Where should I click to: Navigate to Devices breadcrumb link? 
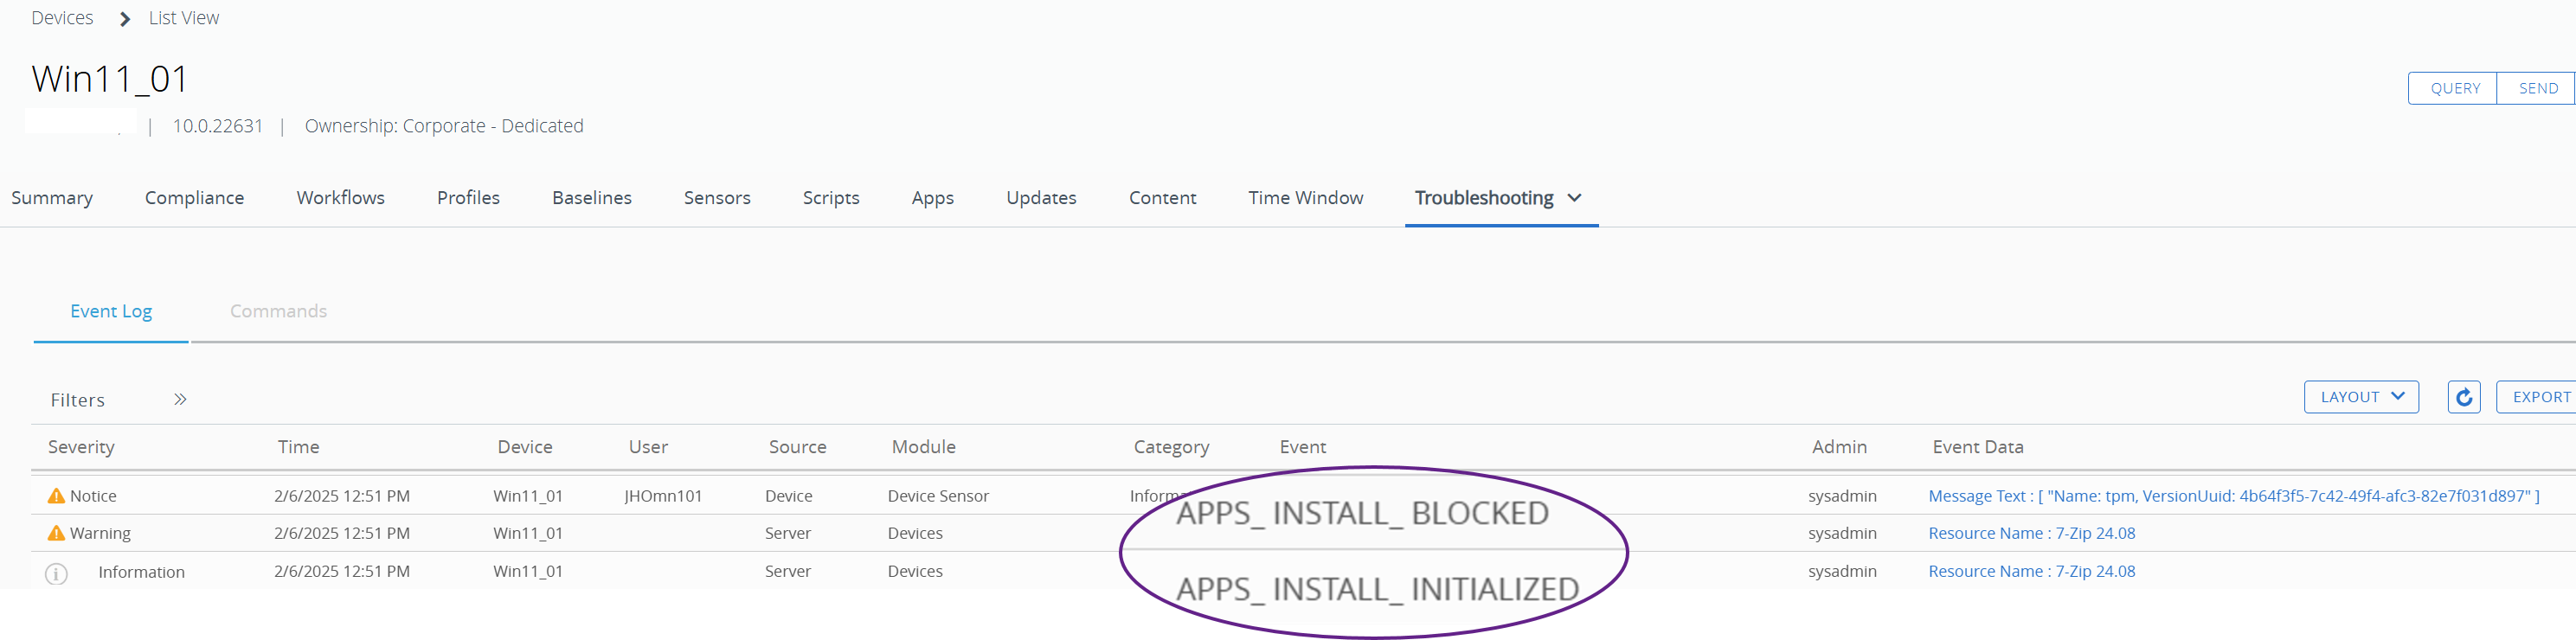[62, 18]
